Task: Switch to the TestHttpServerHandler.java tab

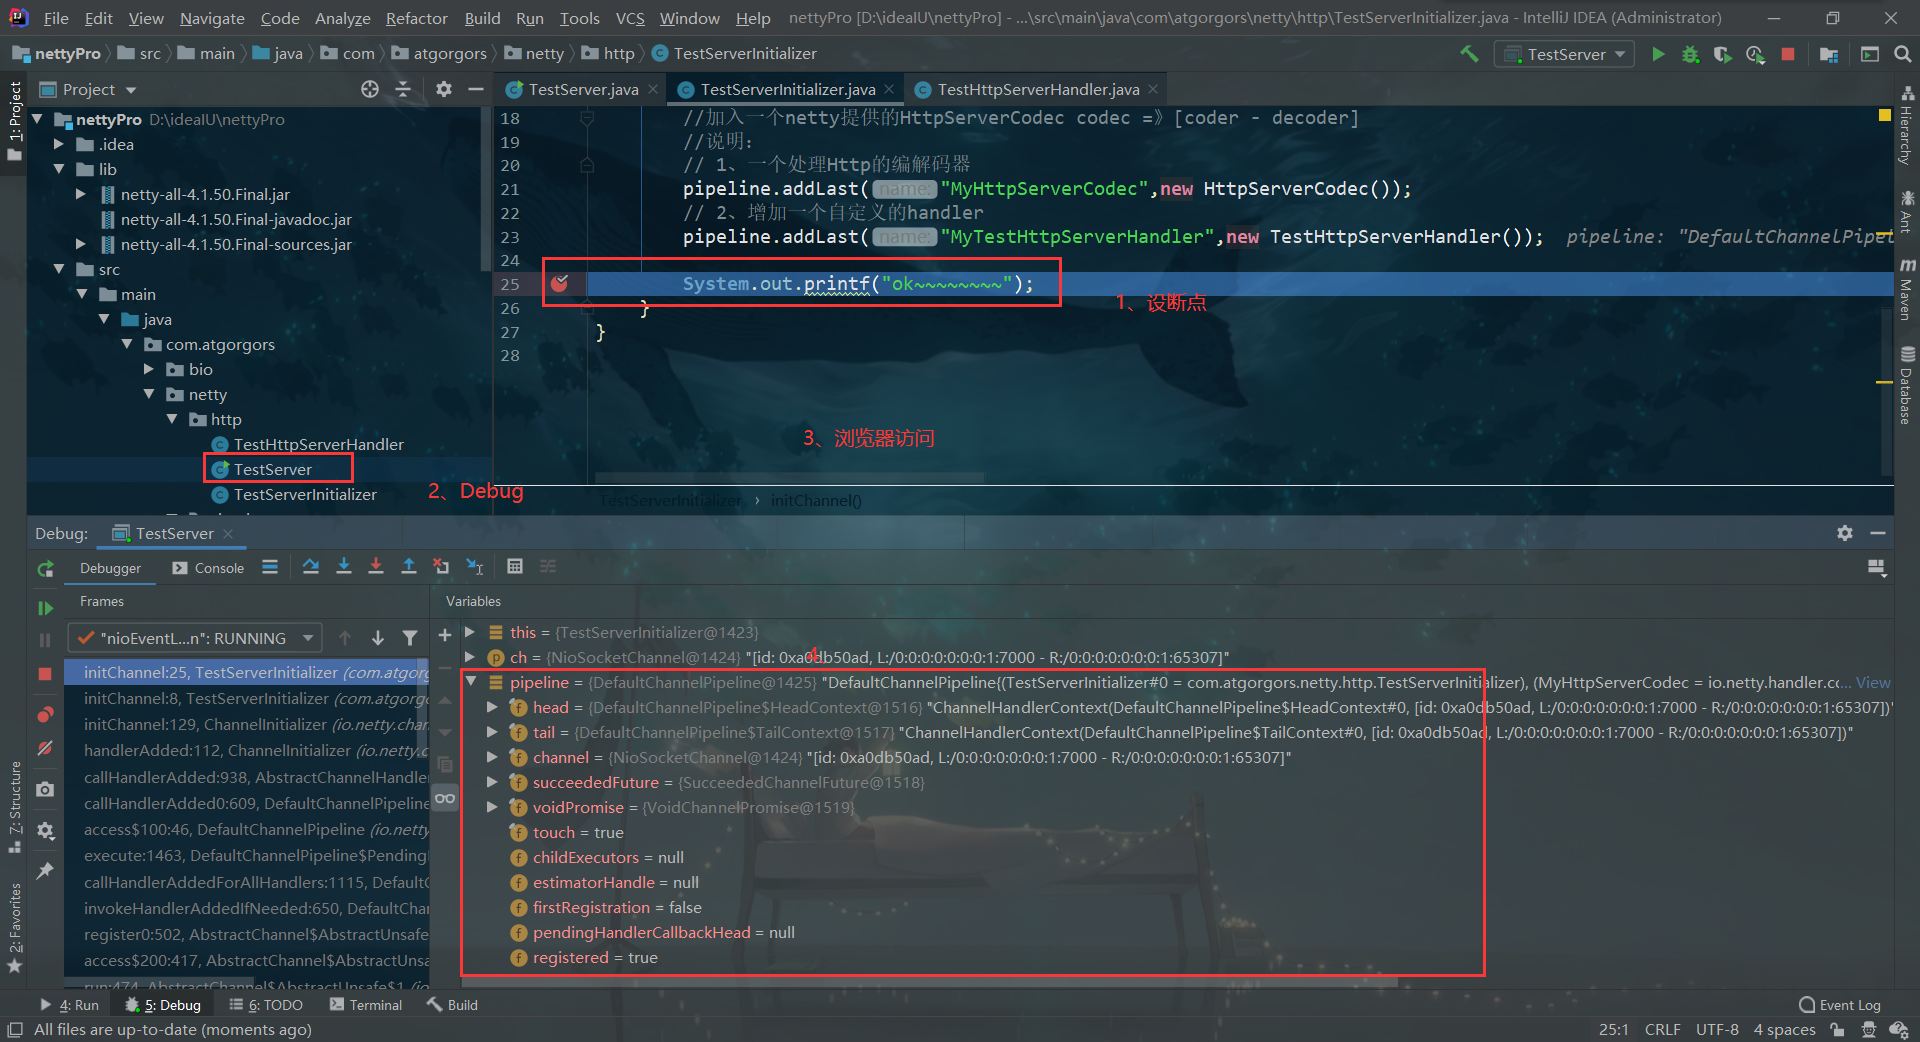Action: [x=1037, y=89]
